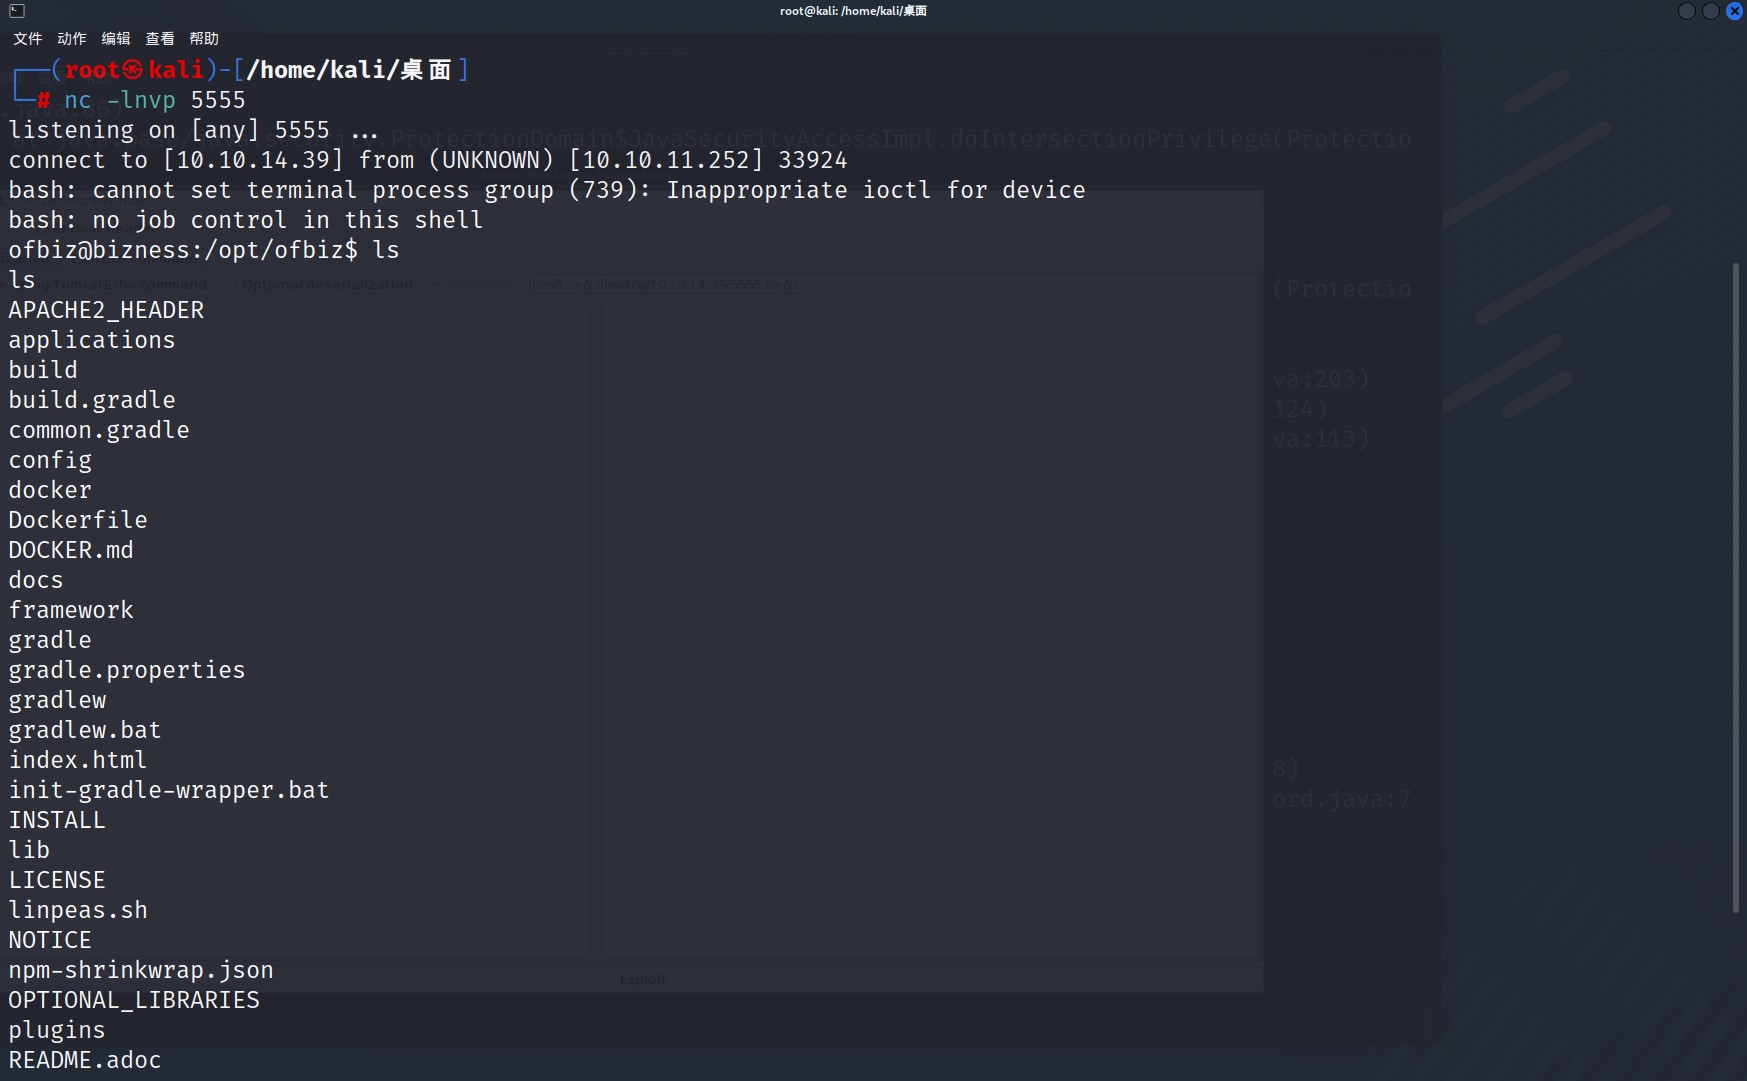Open the 查看 menu
The height and width of the screenshot is (1081, 1747).
(160, 38)
